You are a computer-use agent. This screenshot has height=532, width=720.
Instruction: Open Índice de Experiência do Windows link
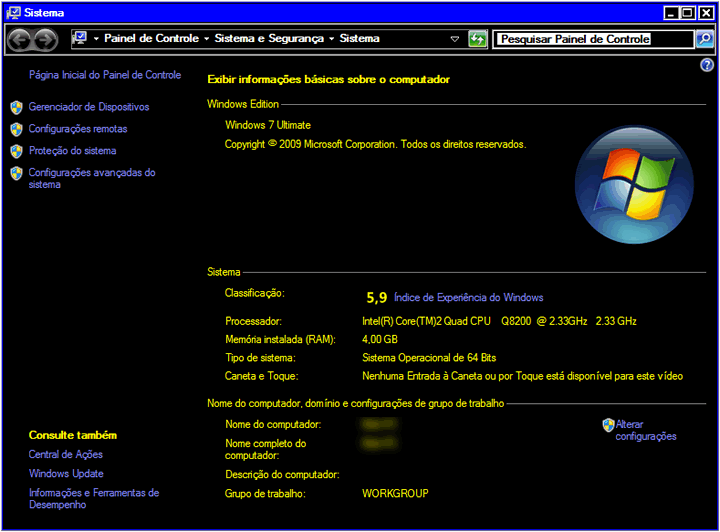pyautogui.click(x=468, y=297)
